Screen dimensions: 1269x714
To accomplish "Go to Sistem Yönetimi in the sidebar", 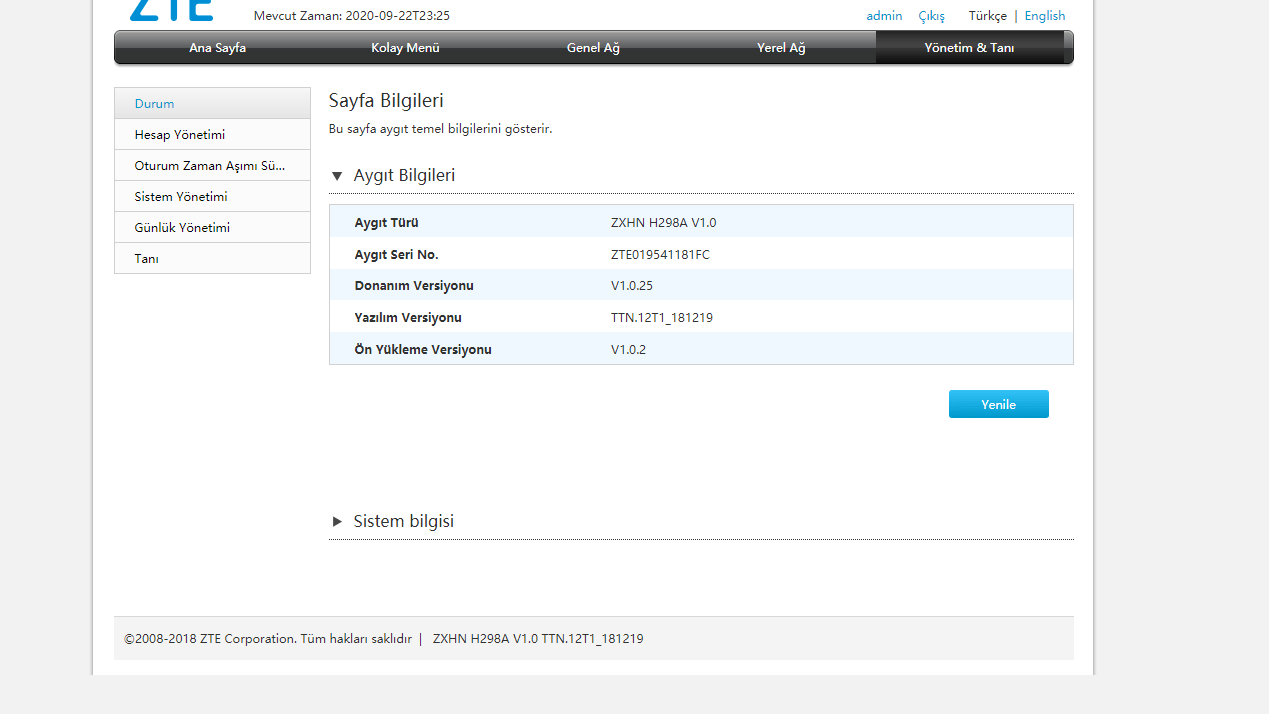I will click(x=212, y=196).
